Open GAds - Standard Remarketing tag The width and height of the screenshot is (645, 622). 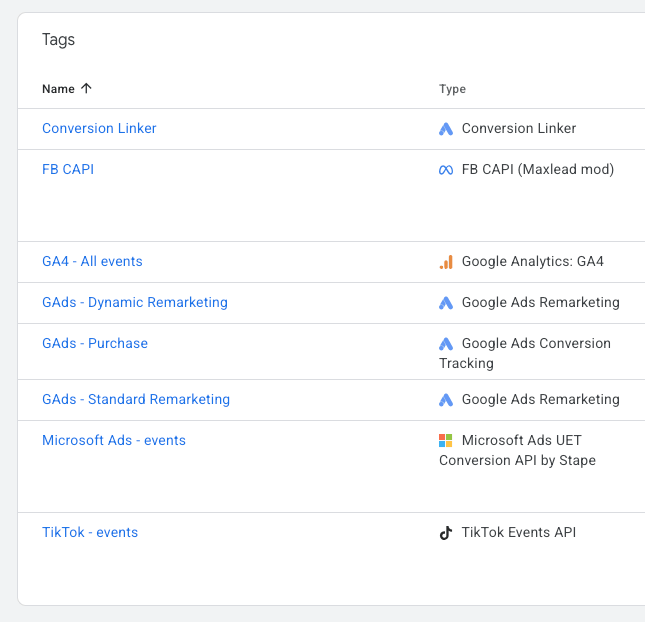[136, 399]
